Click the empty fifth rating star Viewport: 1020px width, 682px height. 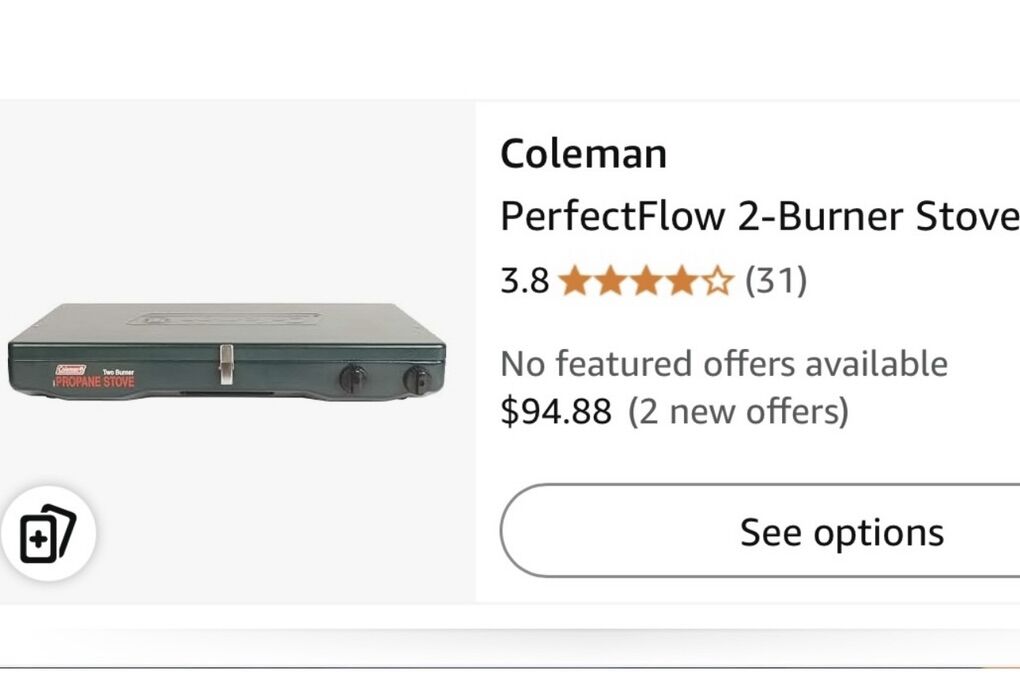(x=717, y=282)
